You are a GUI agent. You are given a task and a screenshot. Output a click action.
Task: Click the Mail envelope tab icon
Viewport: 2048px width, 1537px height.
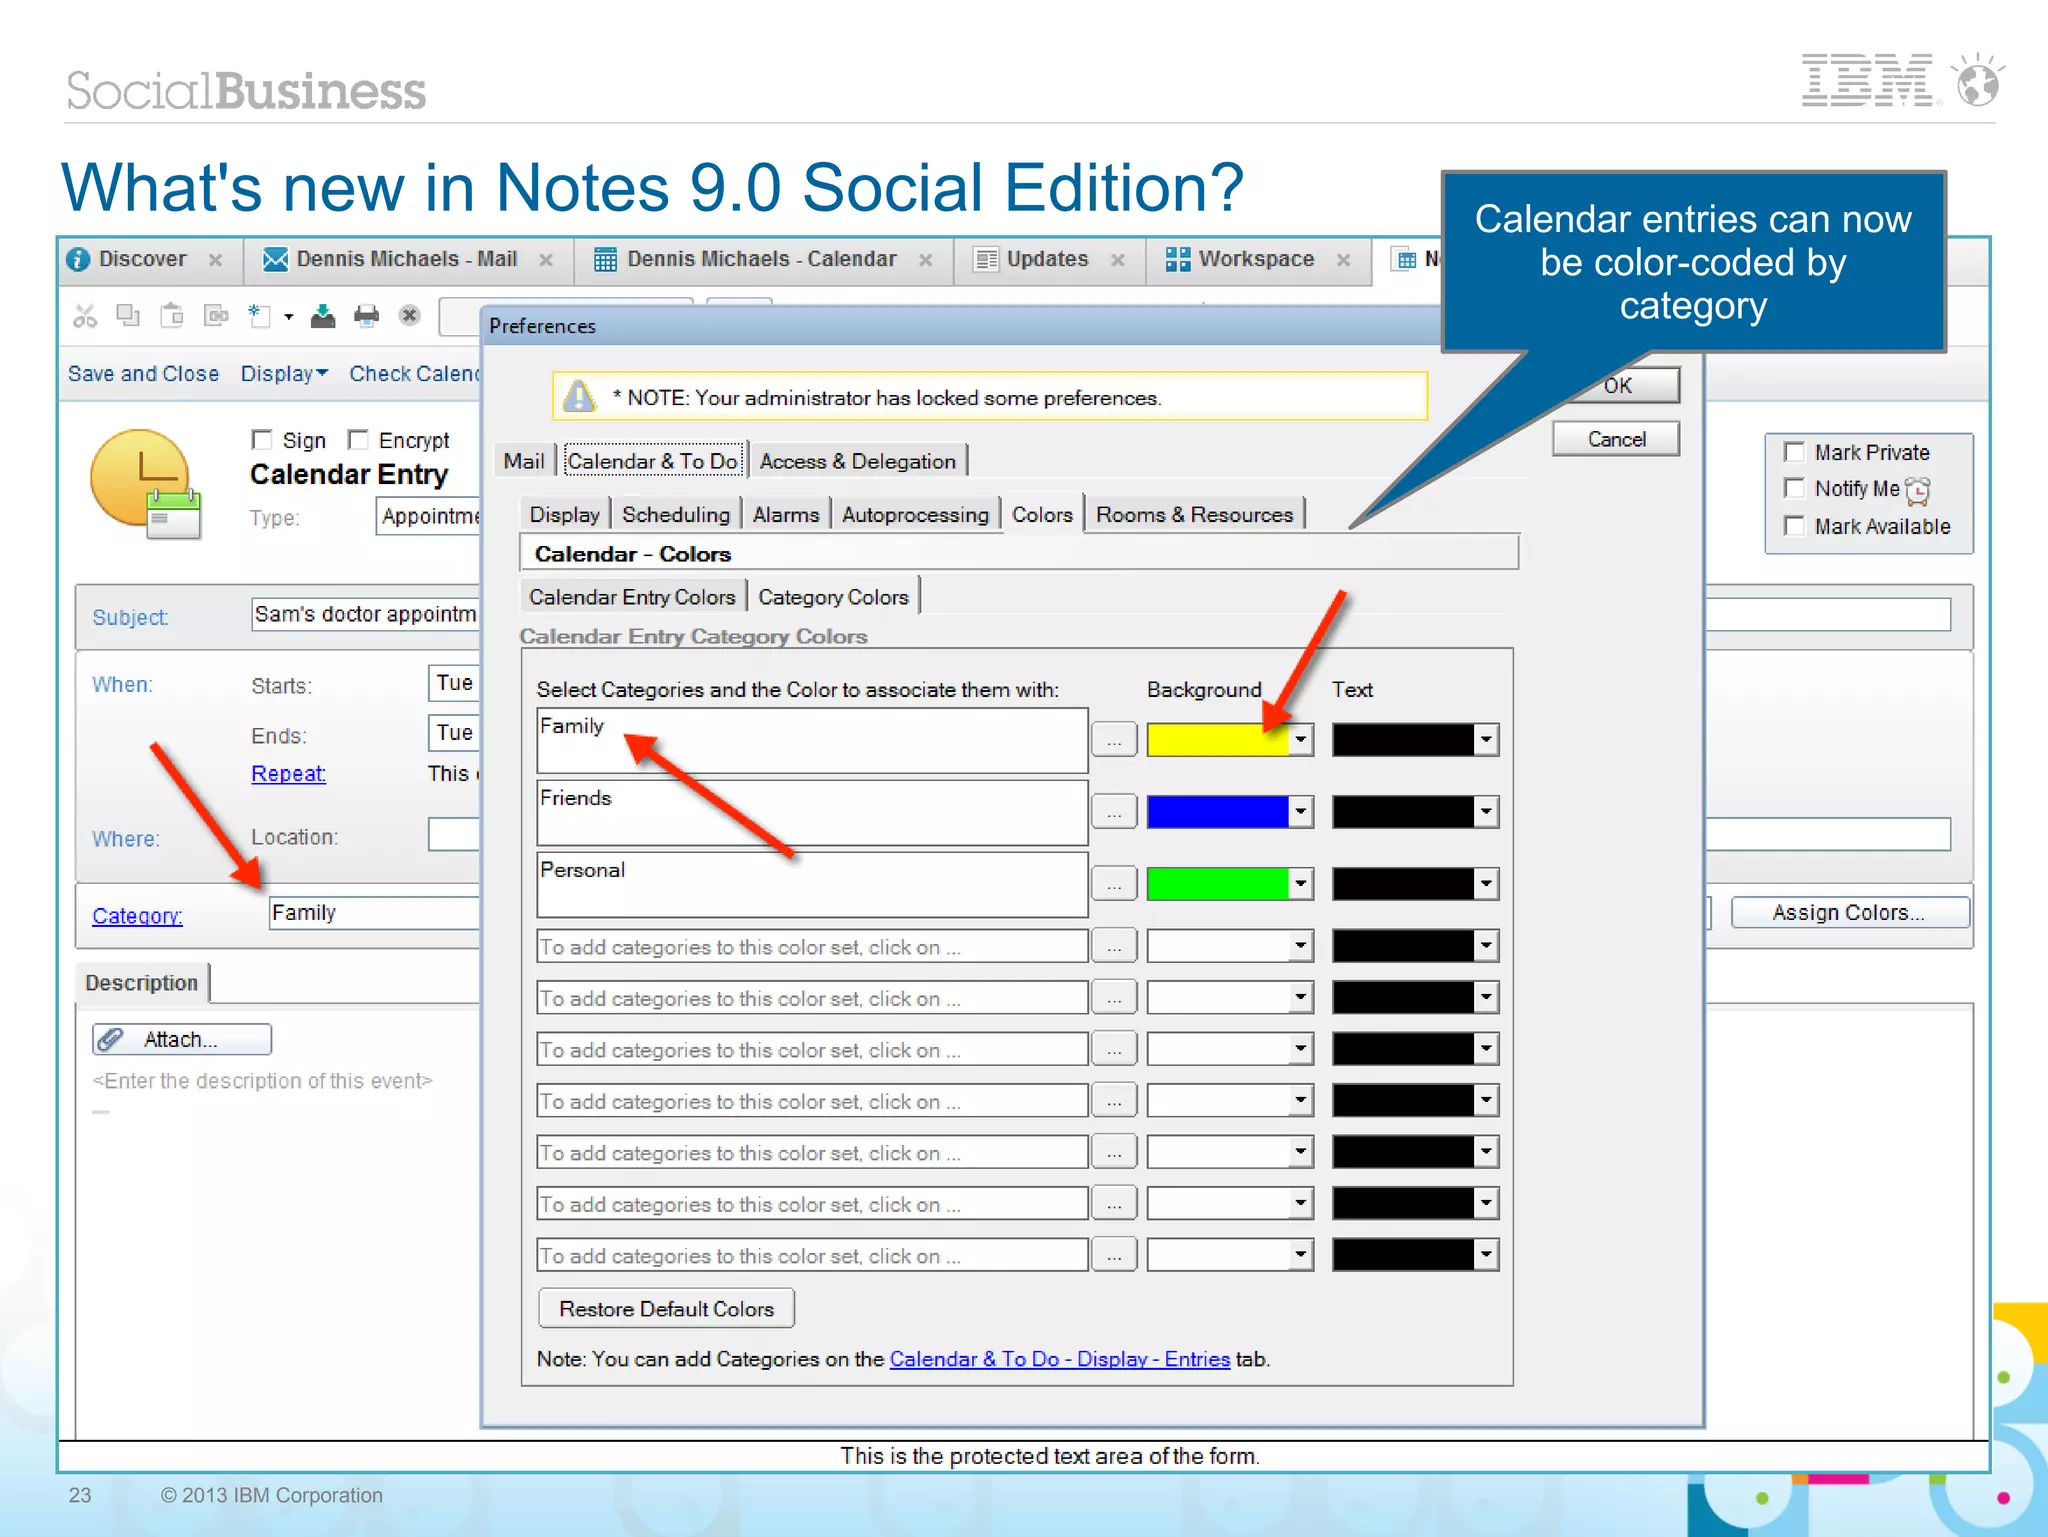(x=275, y=260)
